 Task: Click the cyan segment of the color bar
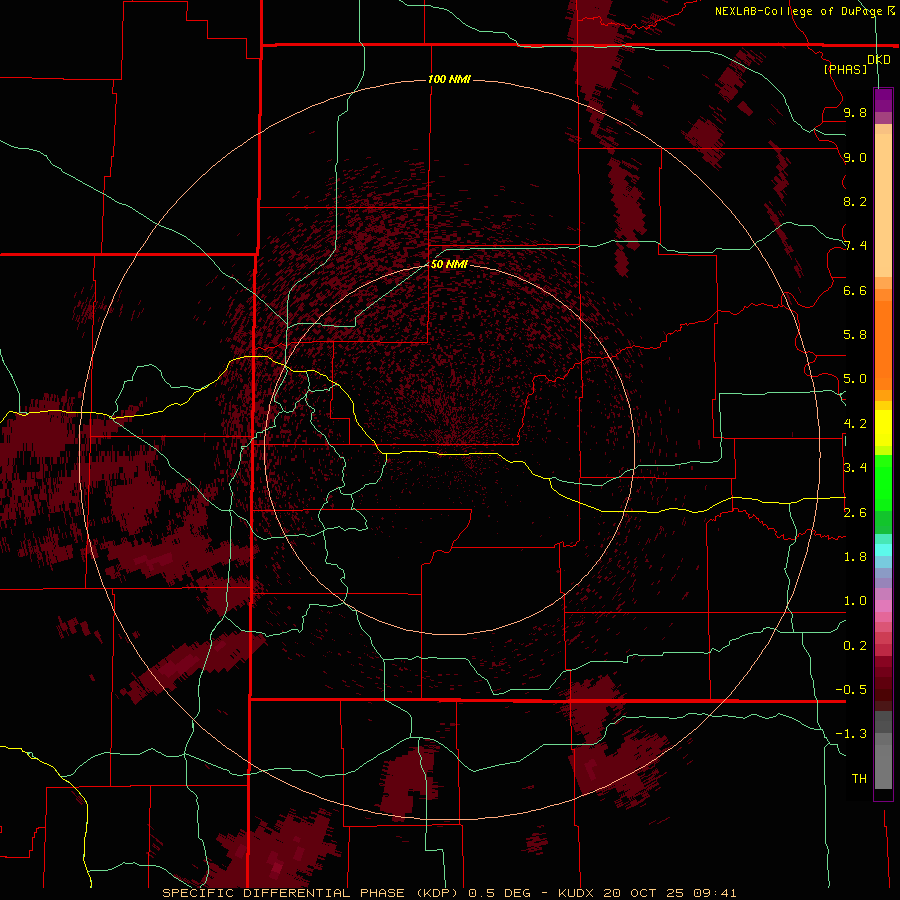883,550
